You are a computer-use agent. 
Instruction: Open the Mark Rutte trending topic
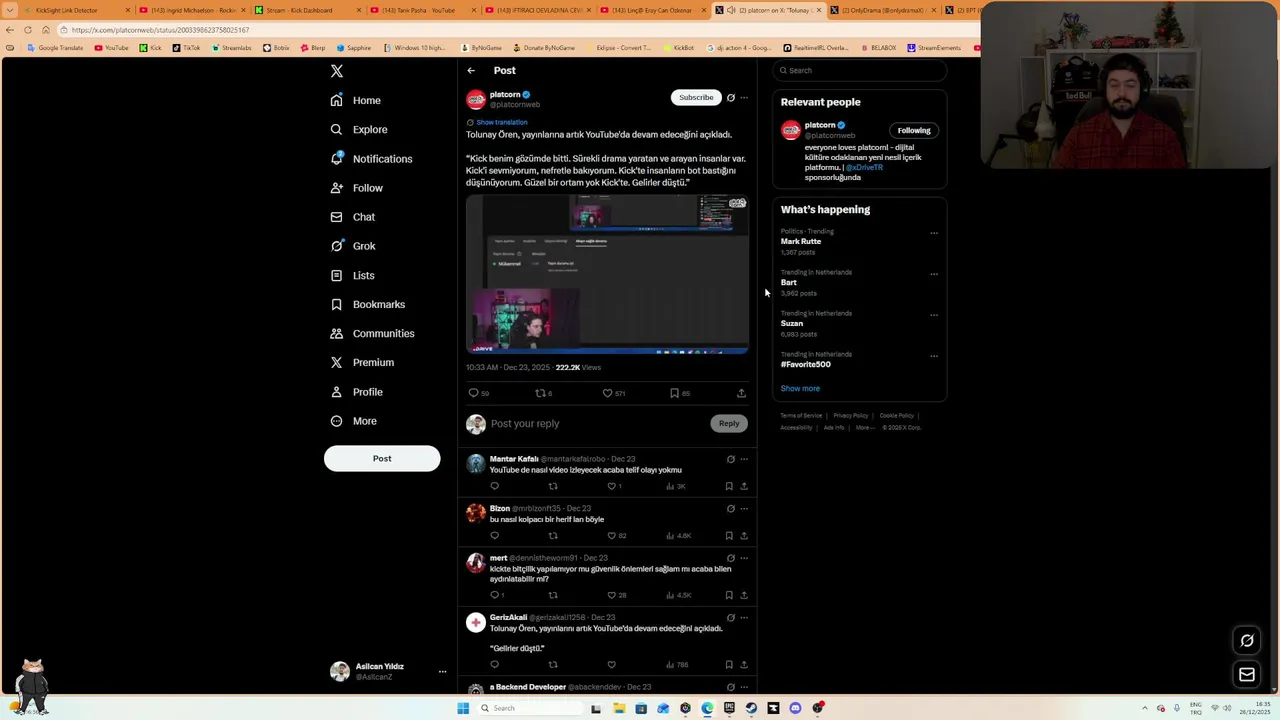click(x=801, y=242)
